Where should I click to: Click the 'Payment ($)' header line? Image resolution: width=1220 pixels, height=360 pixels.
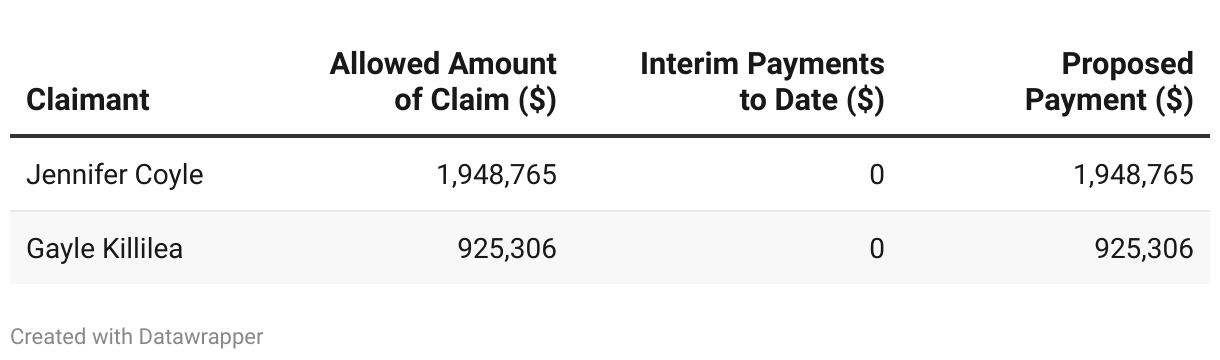[1110, 100]
